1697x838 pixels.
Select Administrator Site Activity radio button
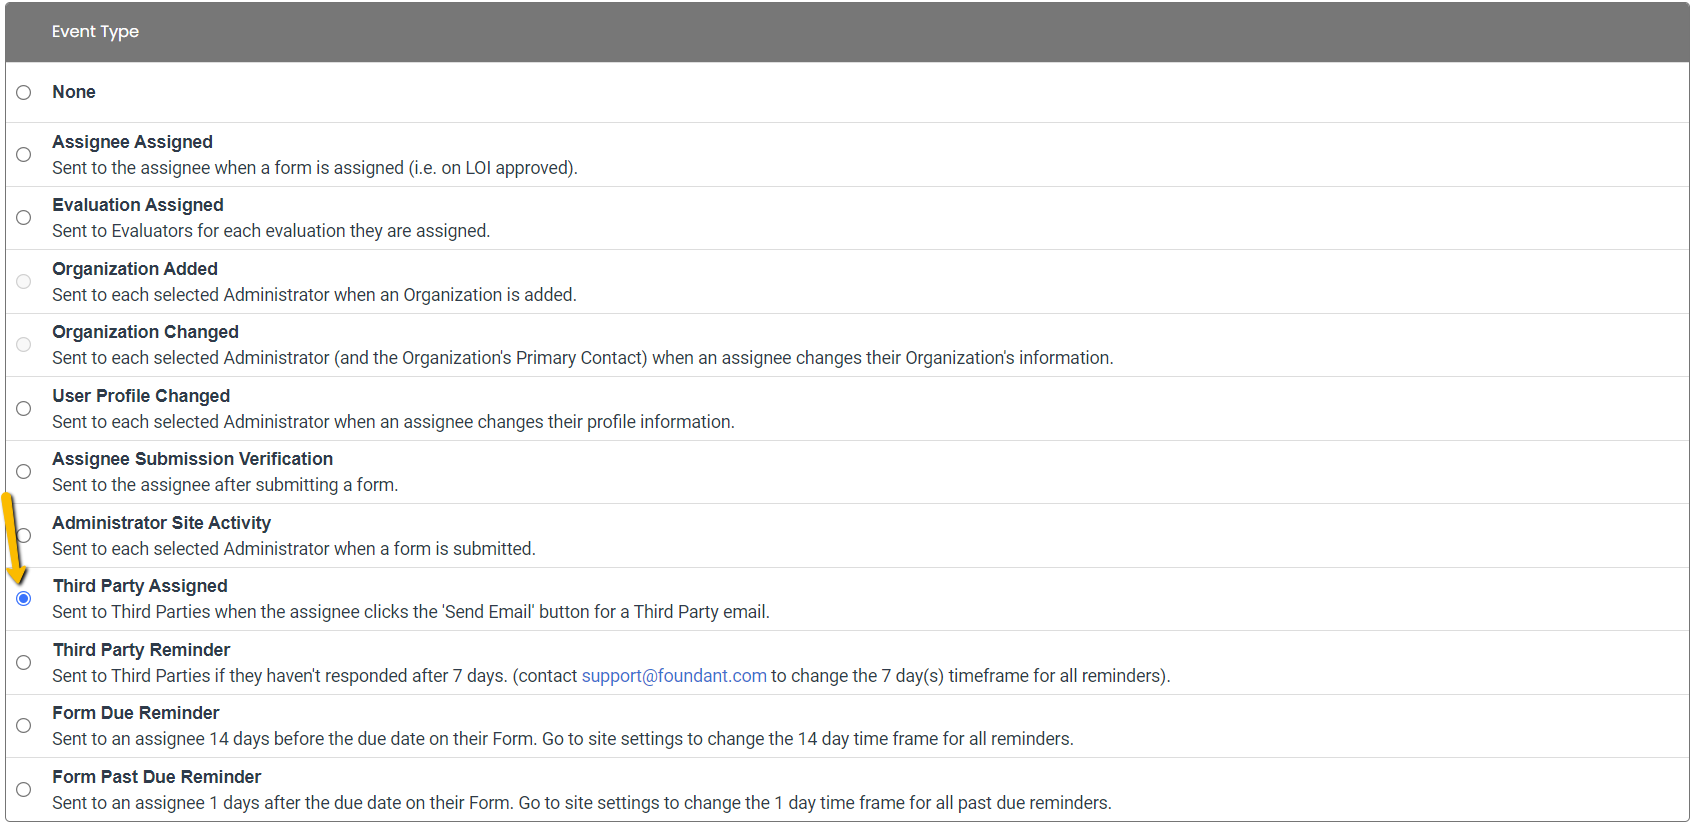click(24, 536)
